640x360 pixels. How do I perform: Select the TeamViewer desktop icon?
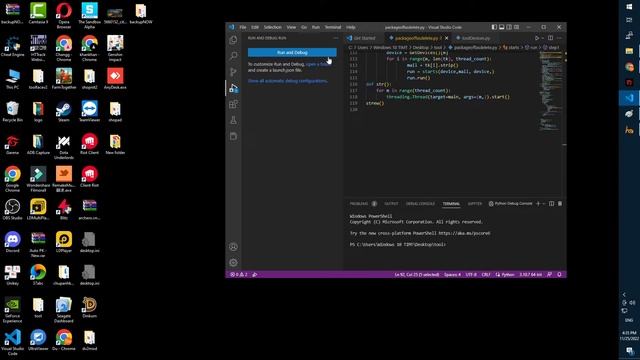point(89,112)
